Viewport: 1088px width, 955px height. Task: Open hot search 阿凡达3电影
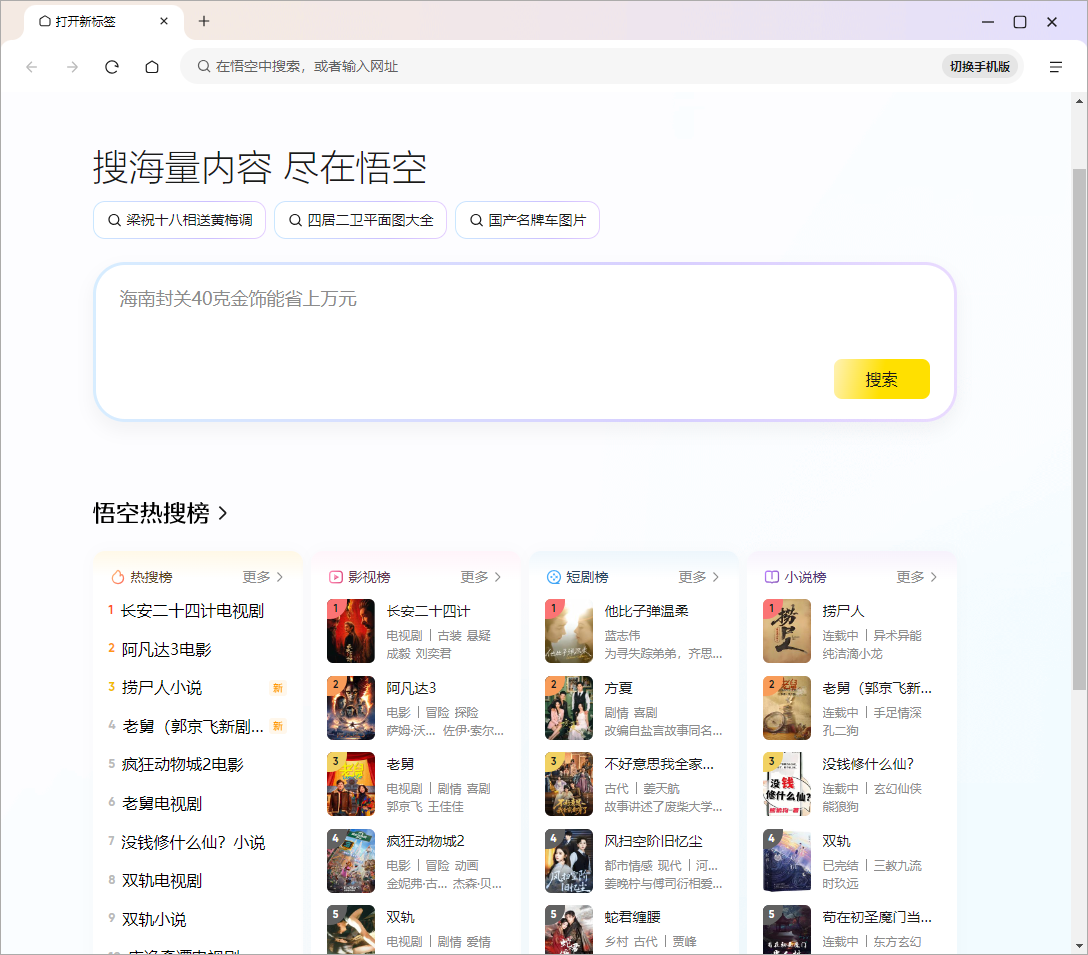coord(167,650)
